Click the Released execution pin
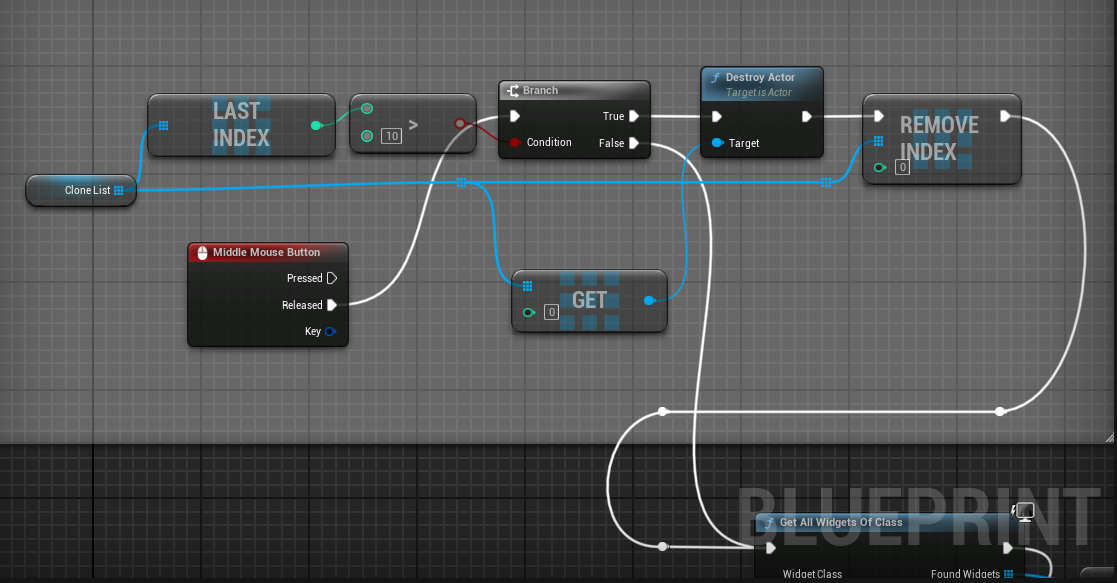The width and height of the screenshot is (1117, 583). tap(332, 305)
